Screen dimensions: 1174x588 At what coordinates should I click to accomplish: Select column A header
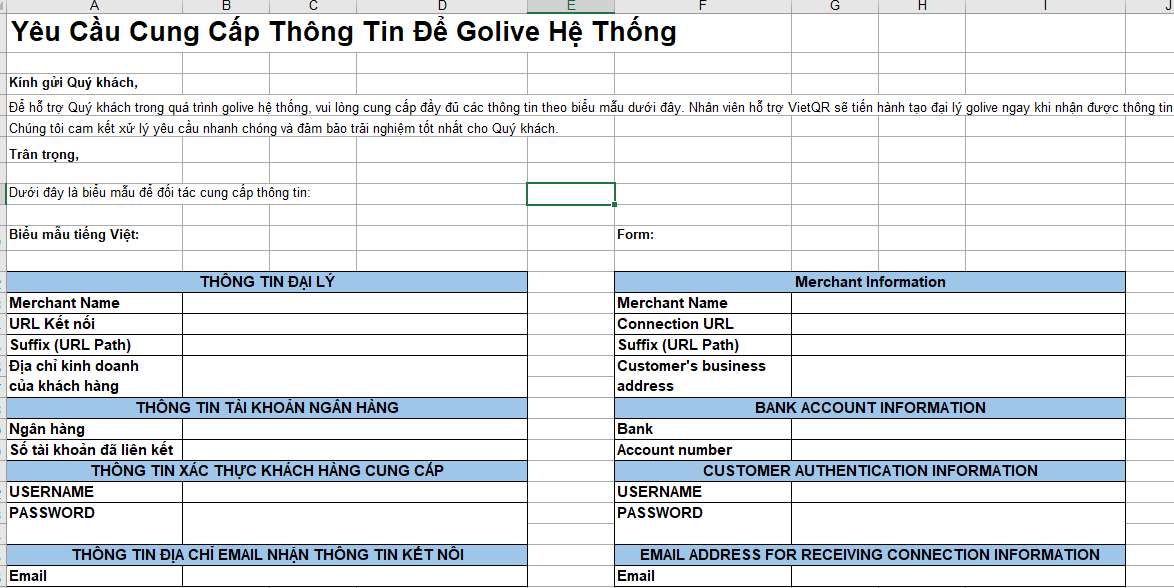[x=94, y=6]
